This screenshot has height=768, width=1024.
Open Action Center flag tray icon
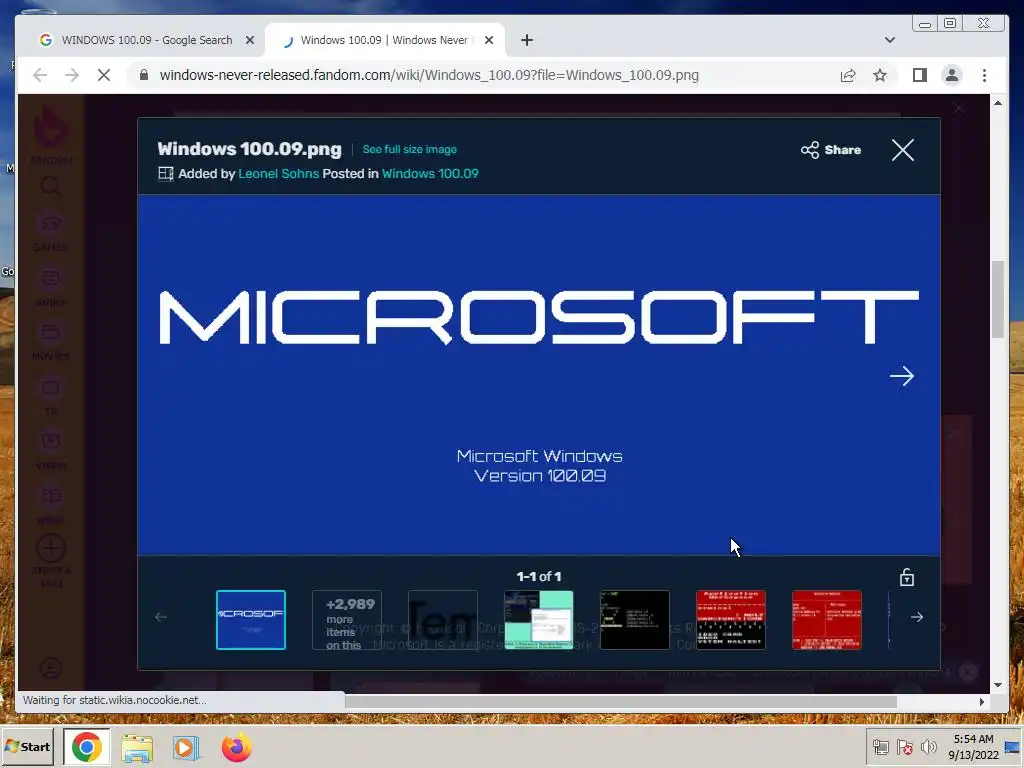pyautogui.click(x=904, y=748)
